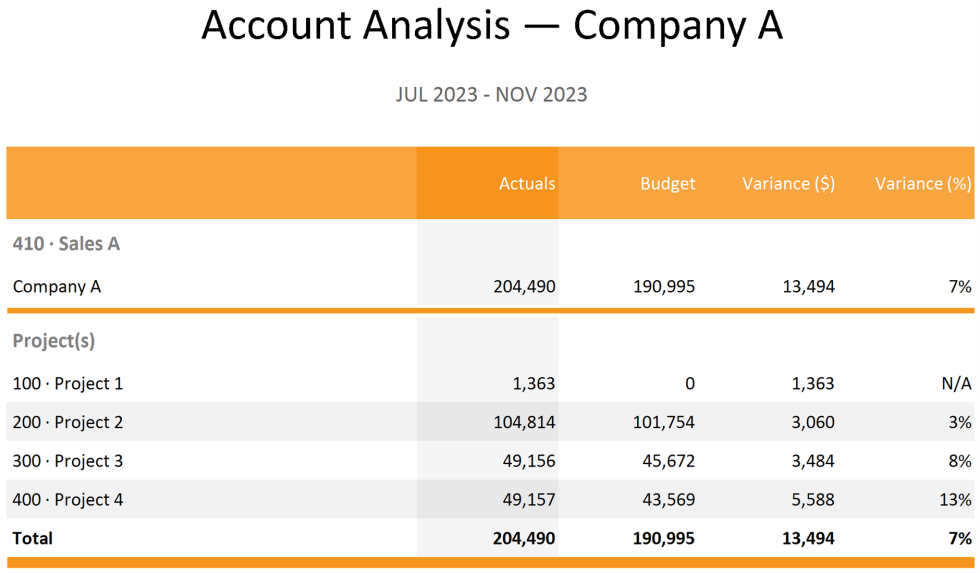Viewport: 980px width, 573px height.
Task: Click the Total row budget 190,995
Action: [664, 539]
